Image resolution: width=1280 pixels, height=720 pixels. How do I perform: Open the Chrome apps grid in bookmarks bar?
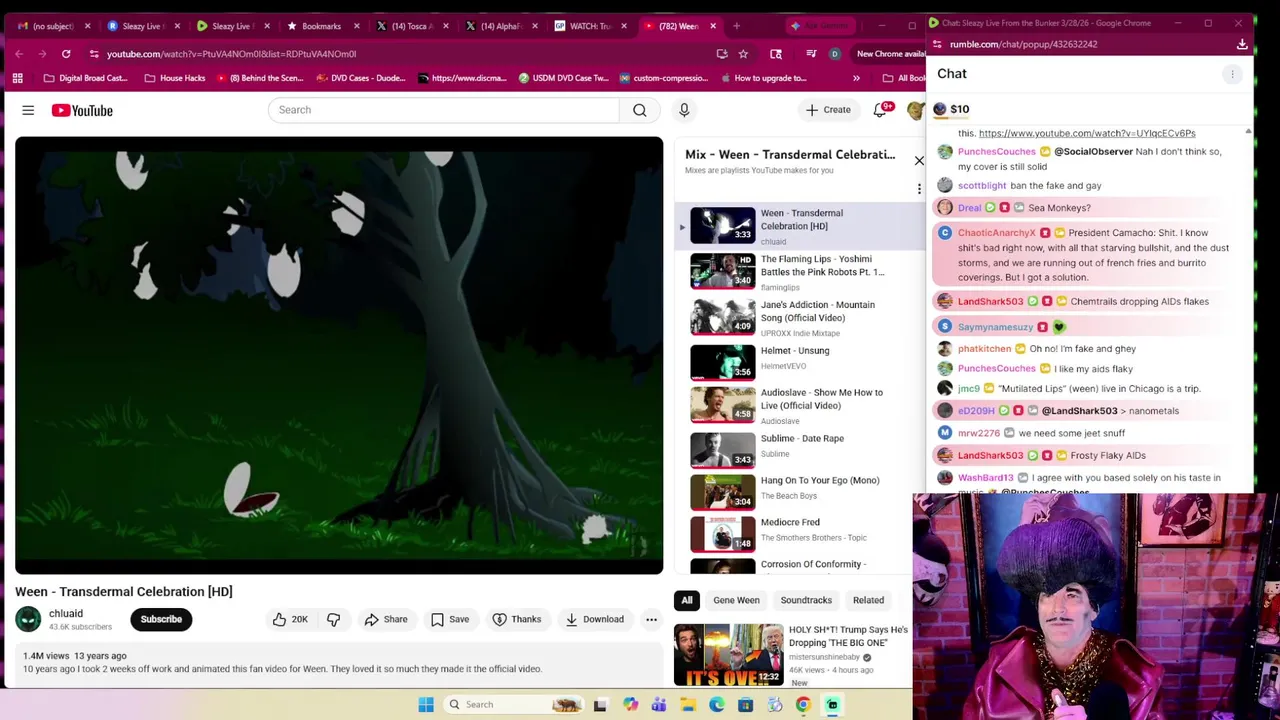tap(17, 78)
